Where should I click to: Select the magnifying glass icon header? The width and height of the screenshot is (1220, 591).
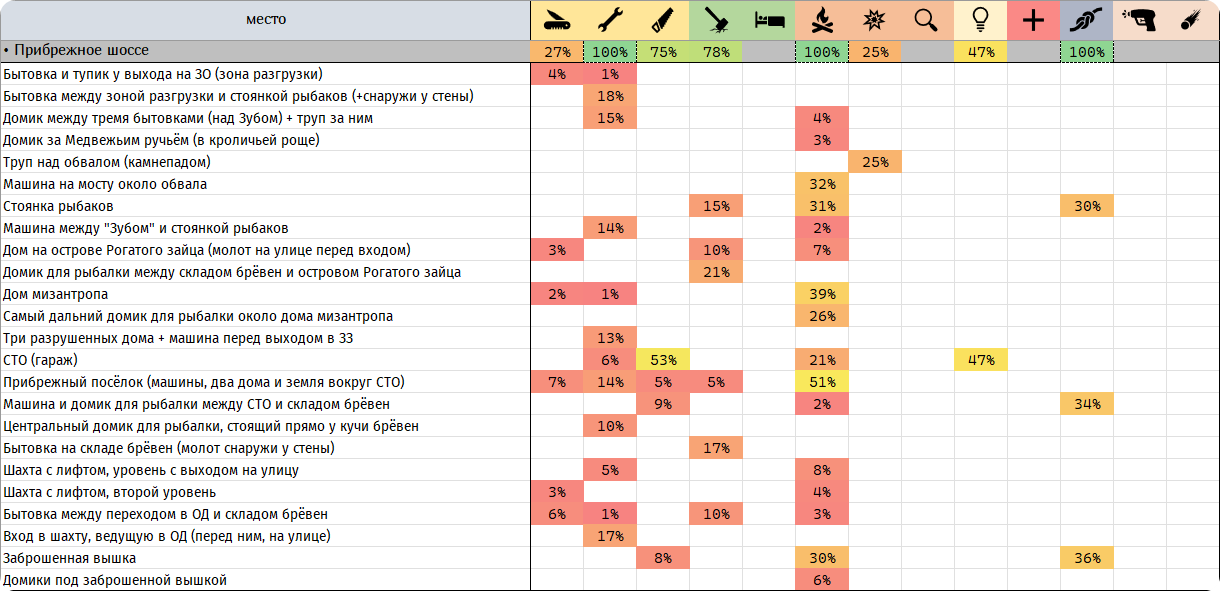[928, 20]
